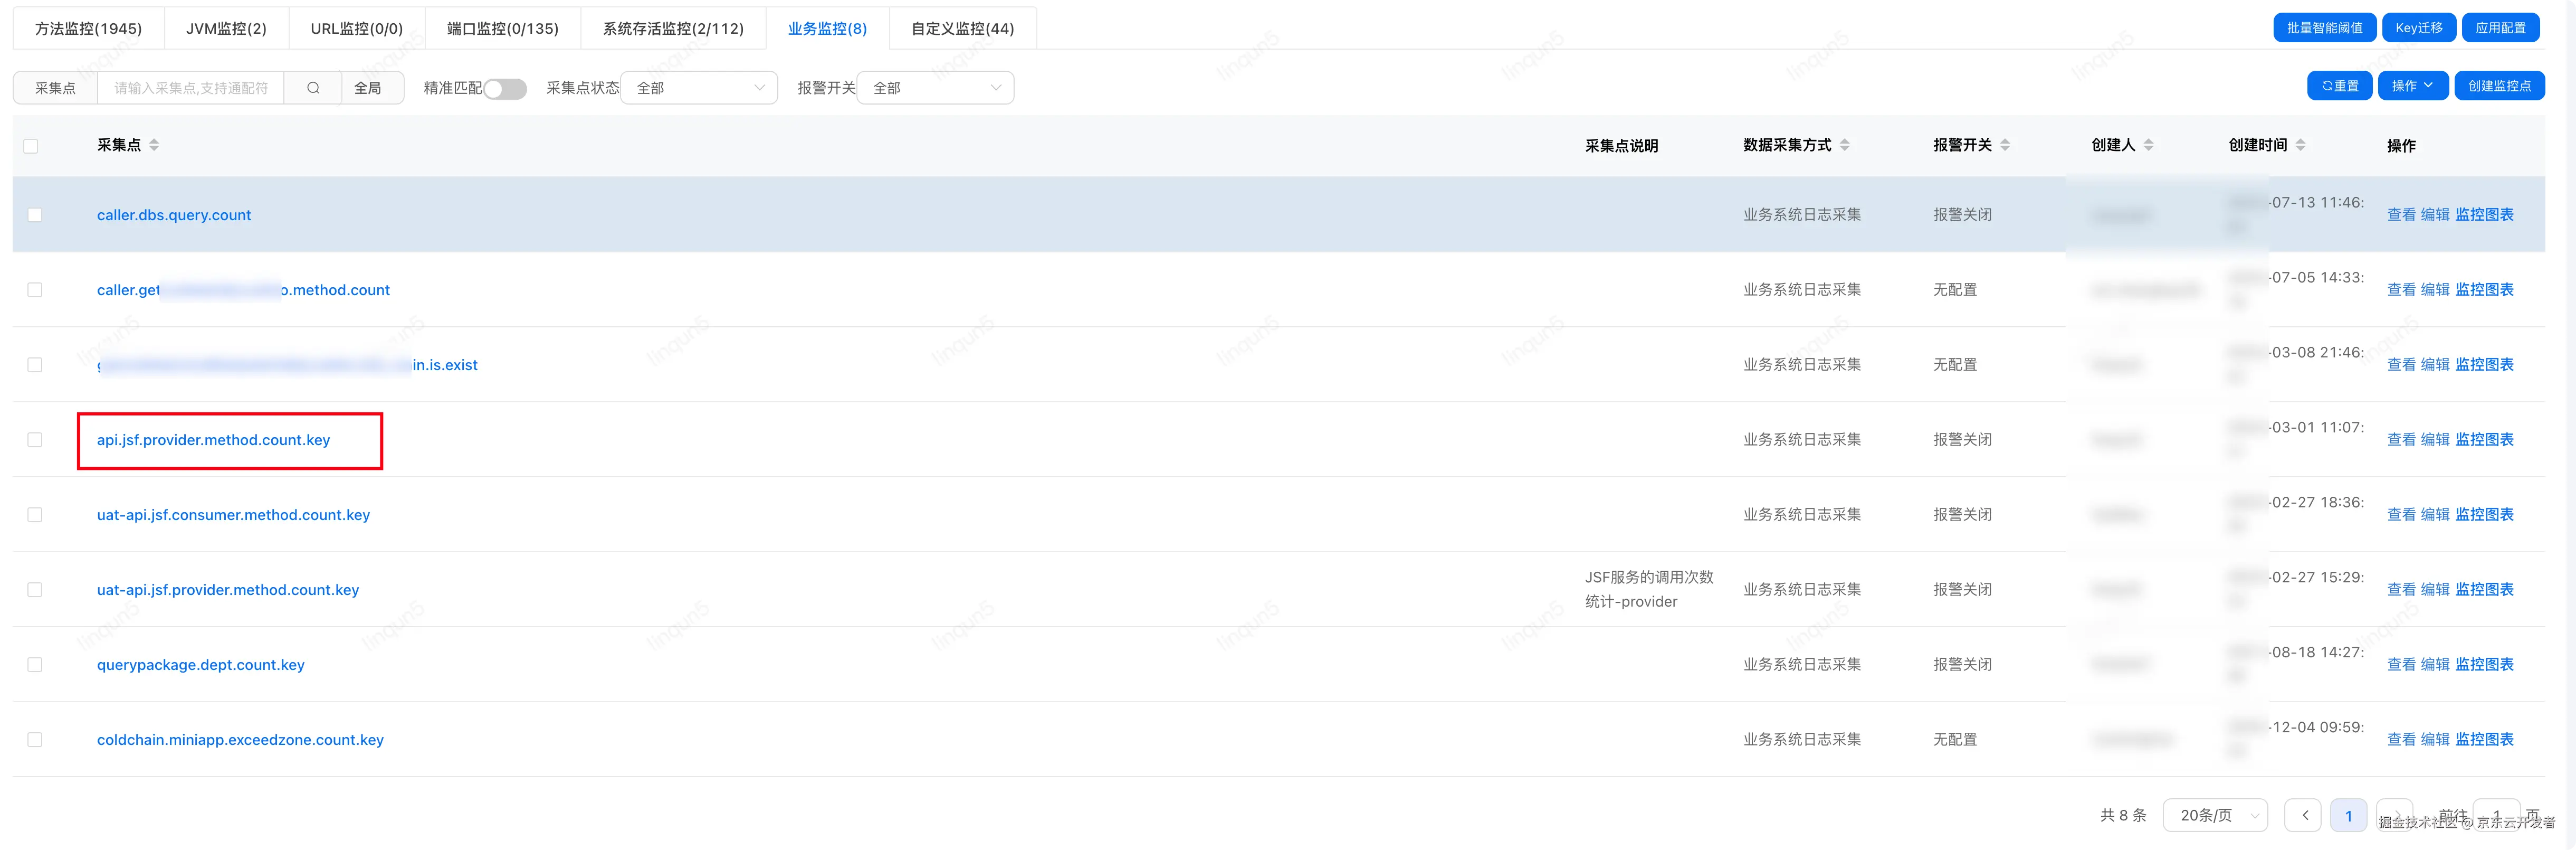Image resolution: width=2576 pixels, height=850 pixels.
Task: Sort by 采集点 column arrows
Action: tap(154, 145)
